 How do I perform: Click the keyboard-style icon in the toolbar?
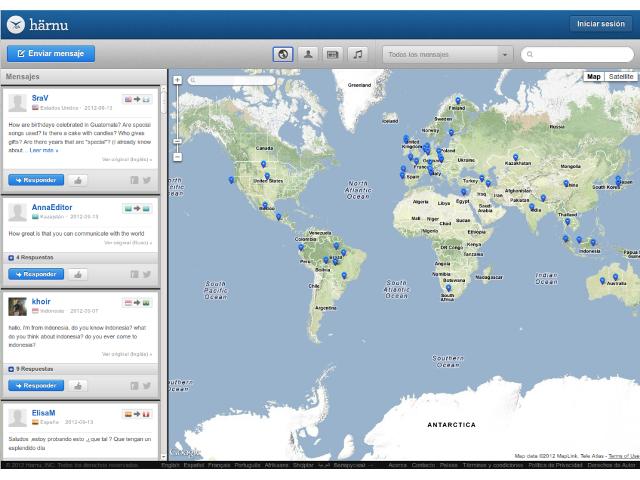333,54
